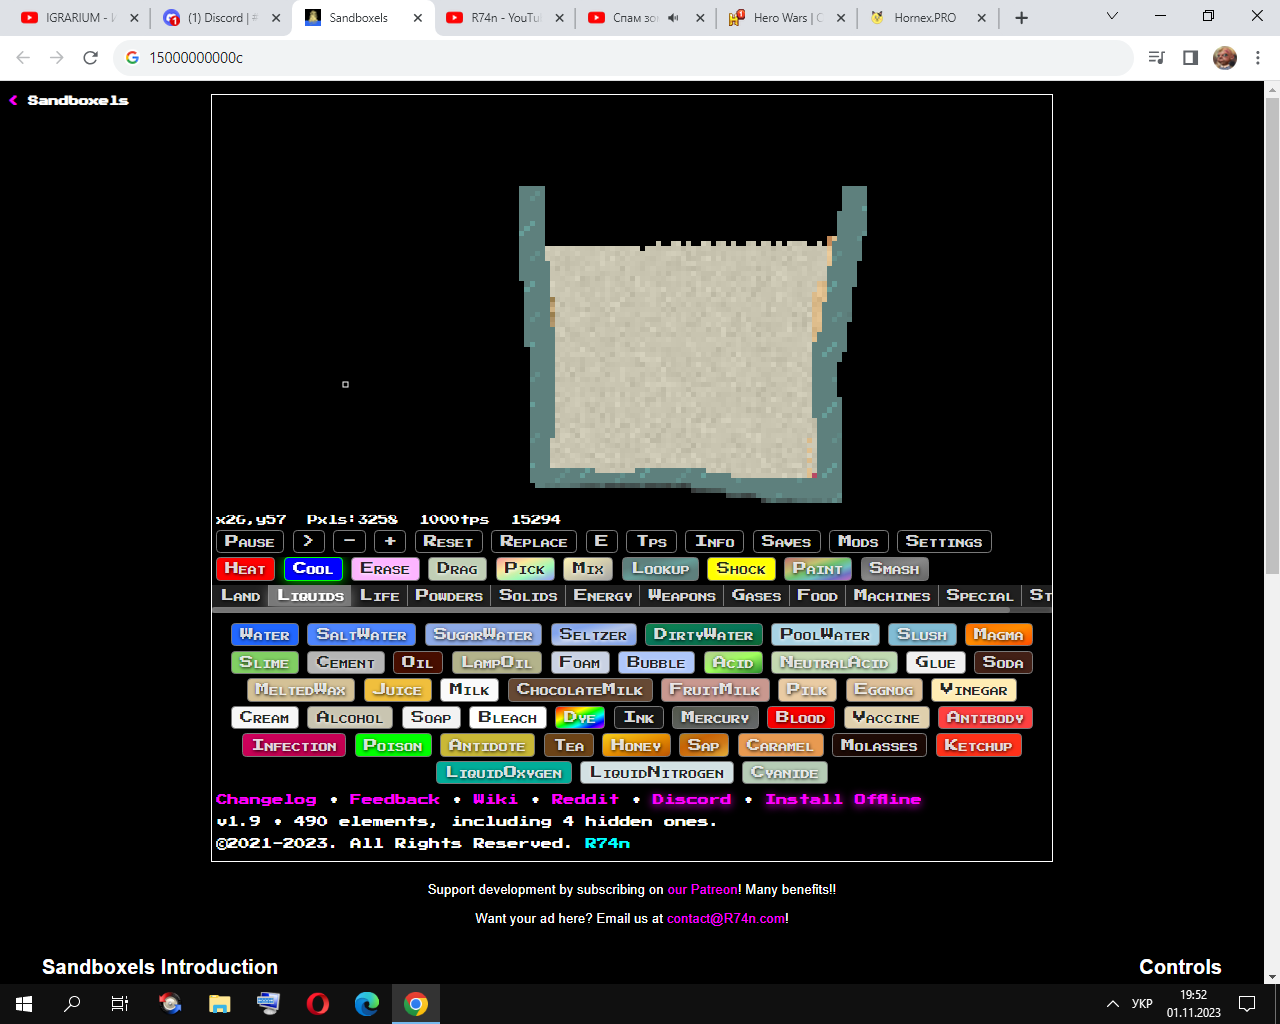
Task: Open the Chrome side panel icon
Action: click(1190, 58)
